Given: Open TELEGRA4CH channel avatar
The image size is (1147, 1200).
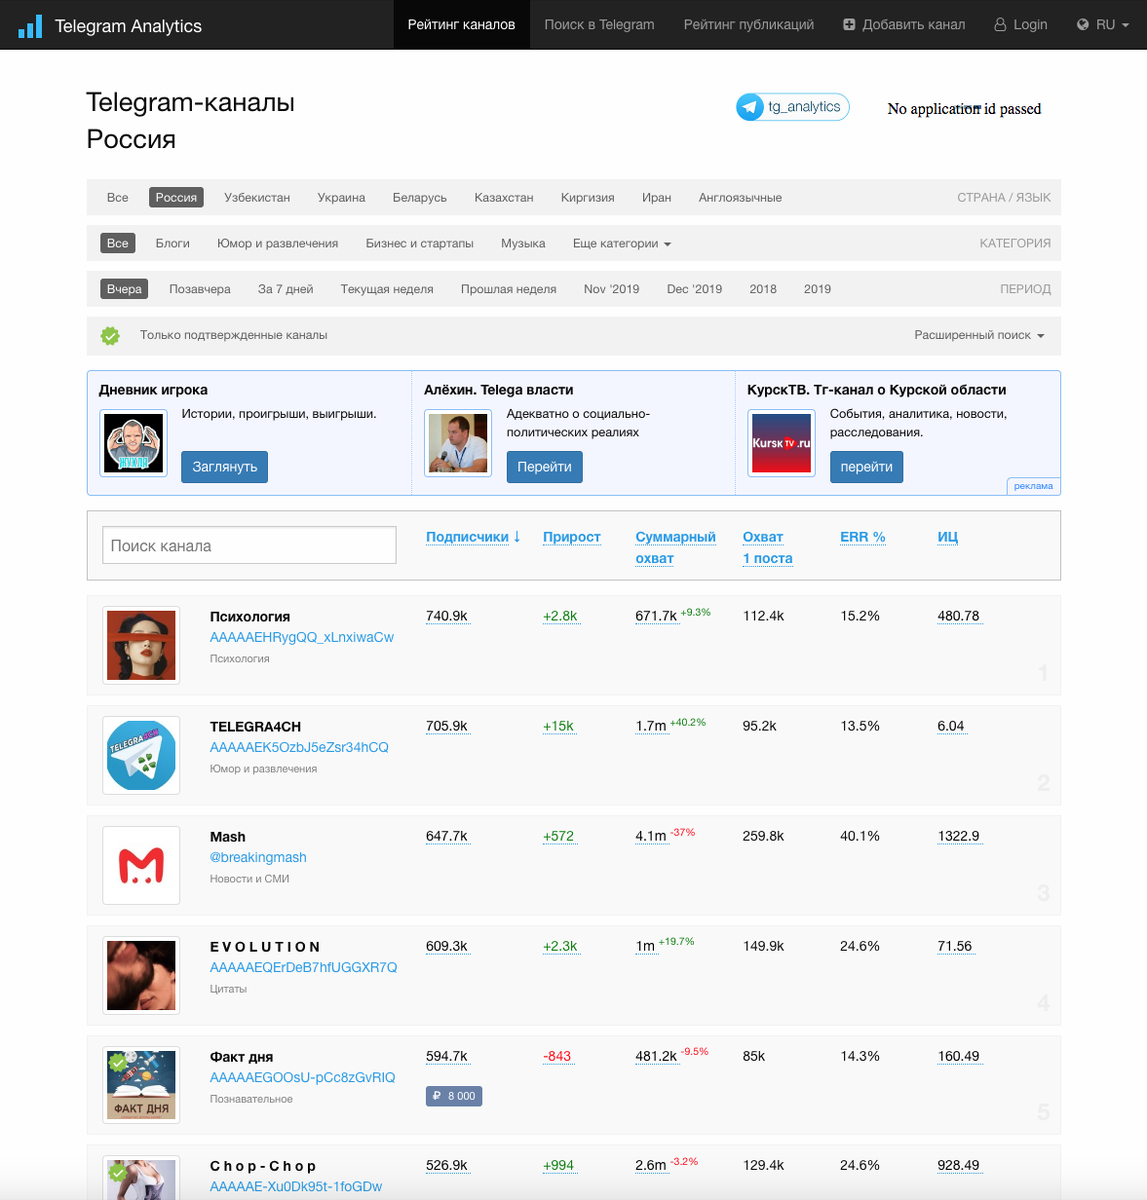Looking at the screenshot, I should (141, 755).
